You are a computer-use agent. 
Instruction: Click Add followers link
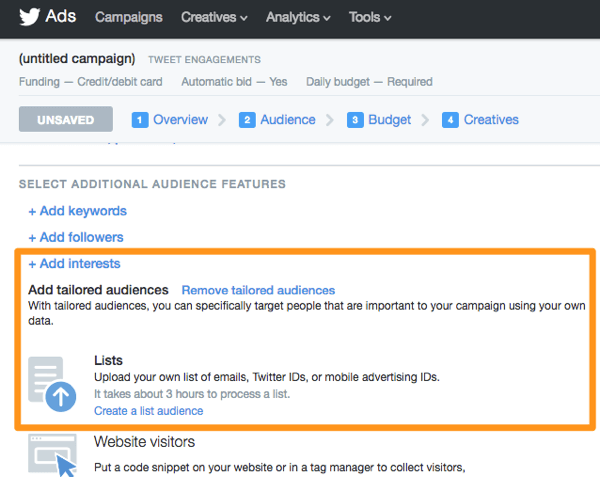(76, 238)
